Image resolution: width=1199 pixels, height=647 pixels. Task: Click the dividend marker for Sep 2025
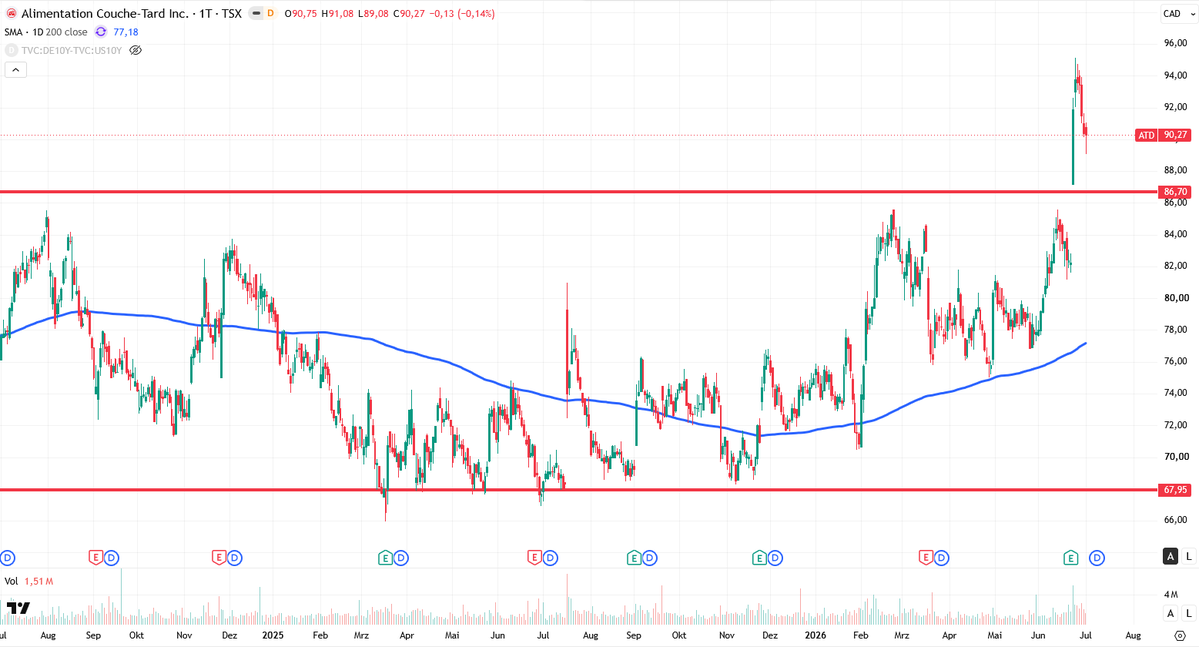(649, 558)
